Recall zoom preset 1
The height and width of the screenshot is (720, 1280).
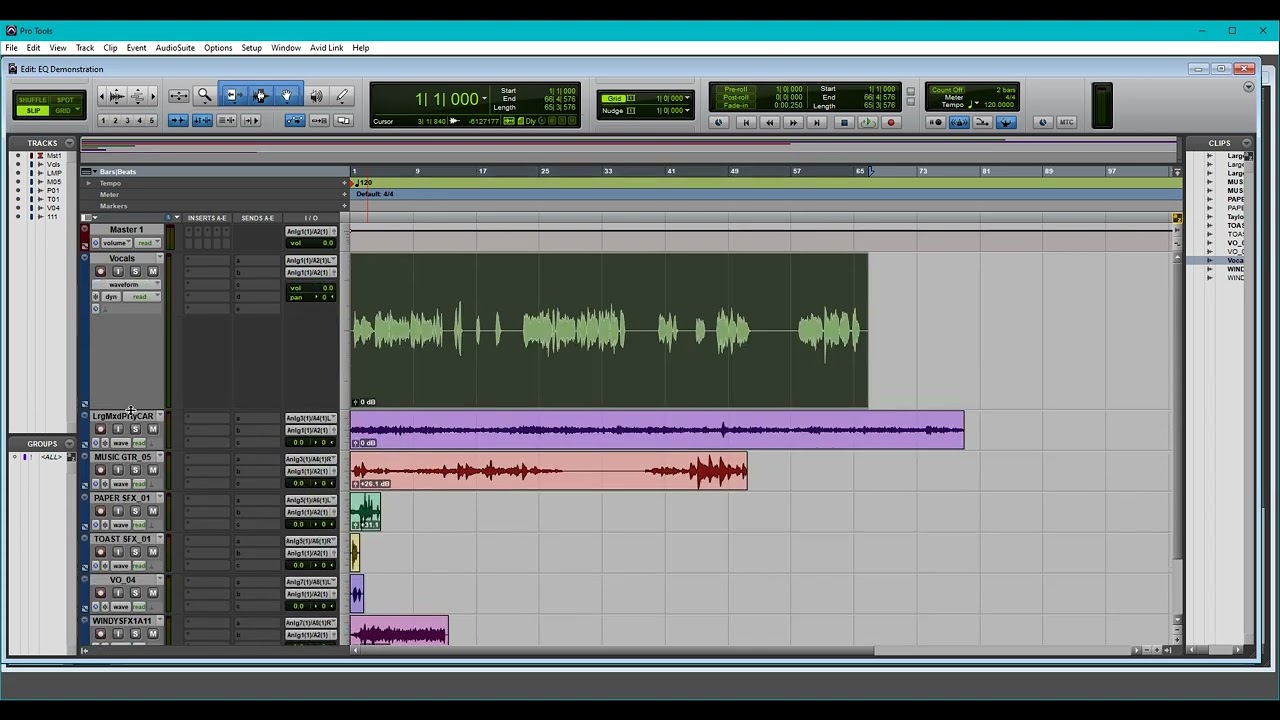coord(103,121)
